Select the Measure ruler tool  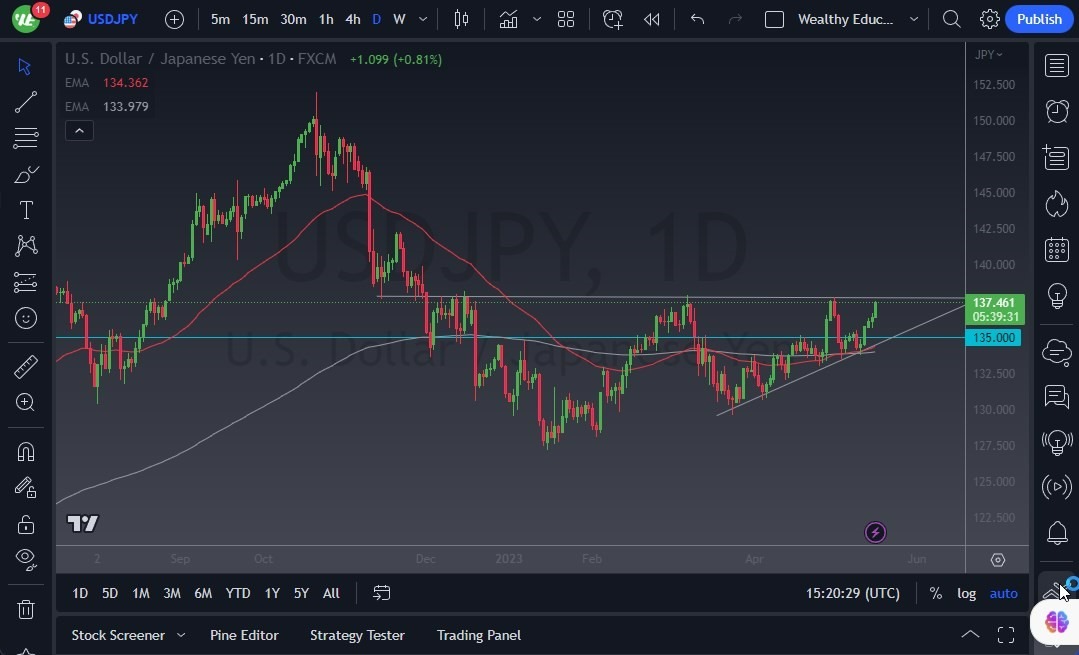pos(25,367)
